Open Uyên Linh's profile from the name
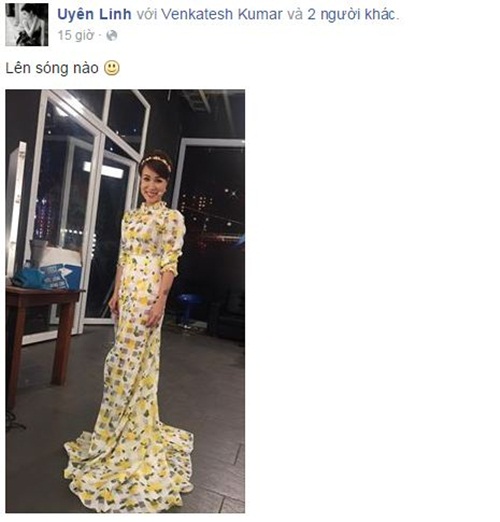 click(94, 14)
